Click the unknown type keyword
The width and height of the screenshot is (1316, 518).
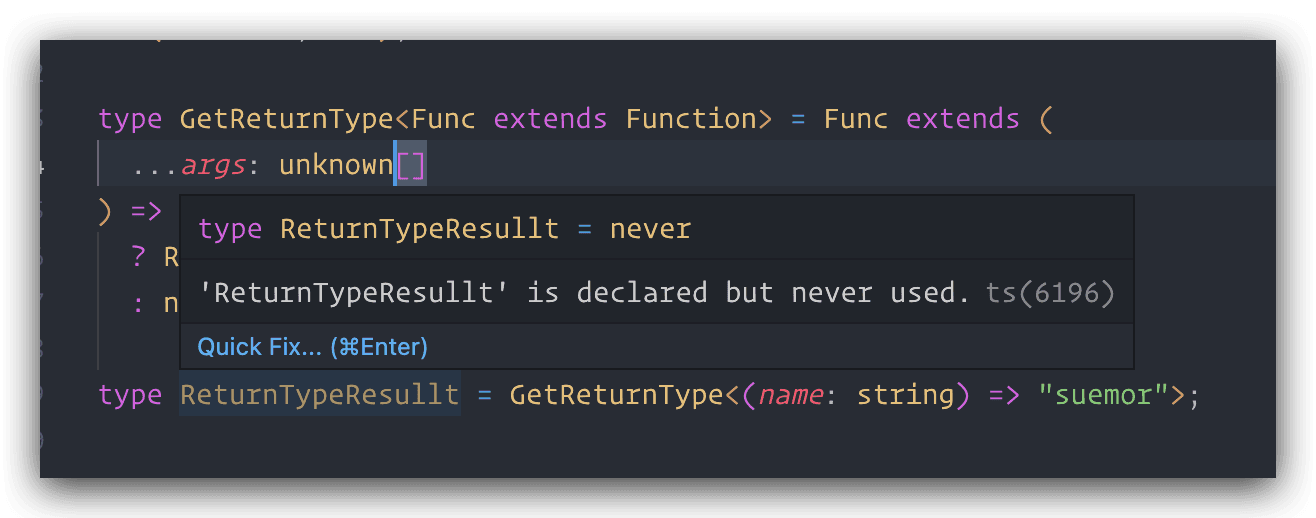pos(335,166)
